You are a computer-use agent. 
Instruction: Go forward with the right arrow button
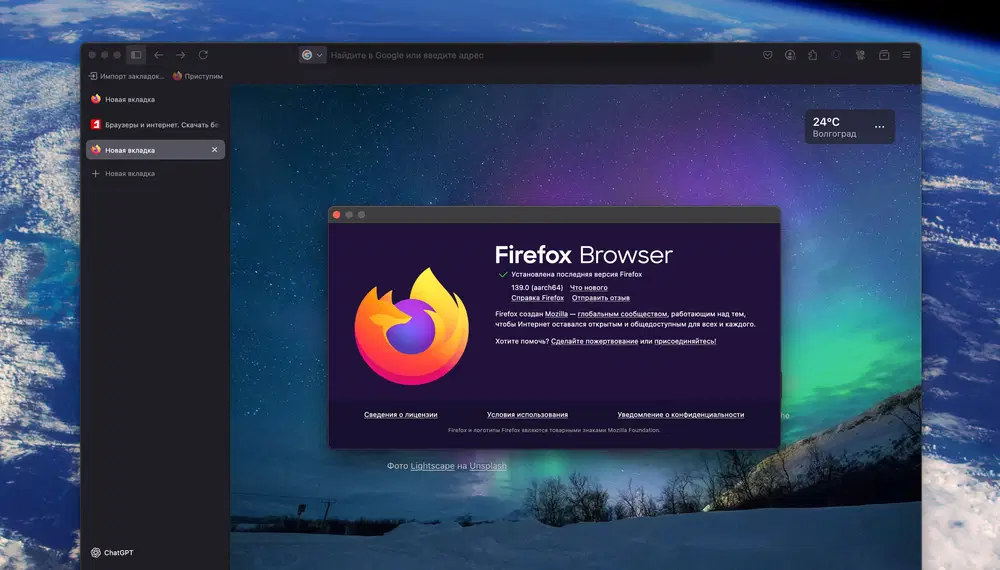pos(180,55)
